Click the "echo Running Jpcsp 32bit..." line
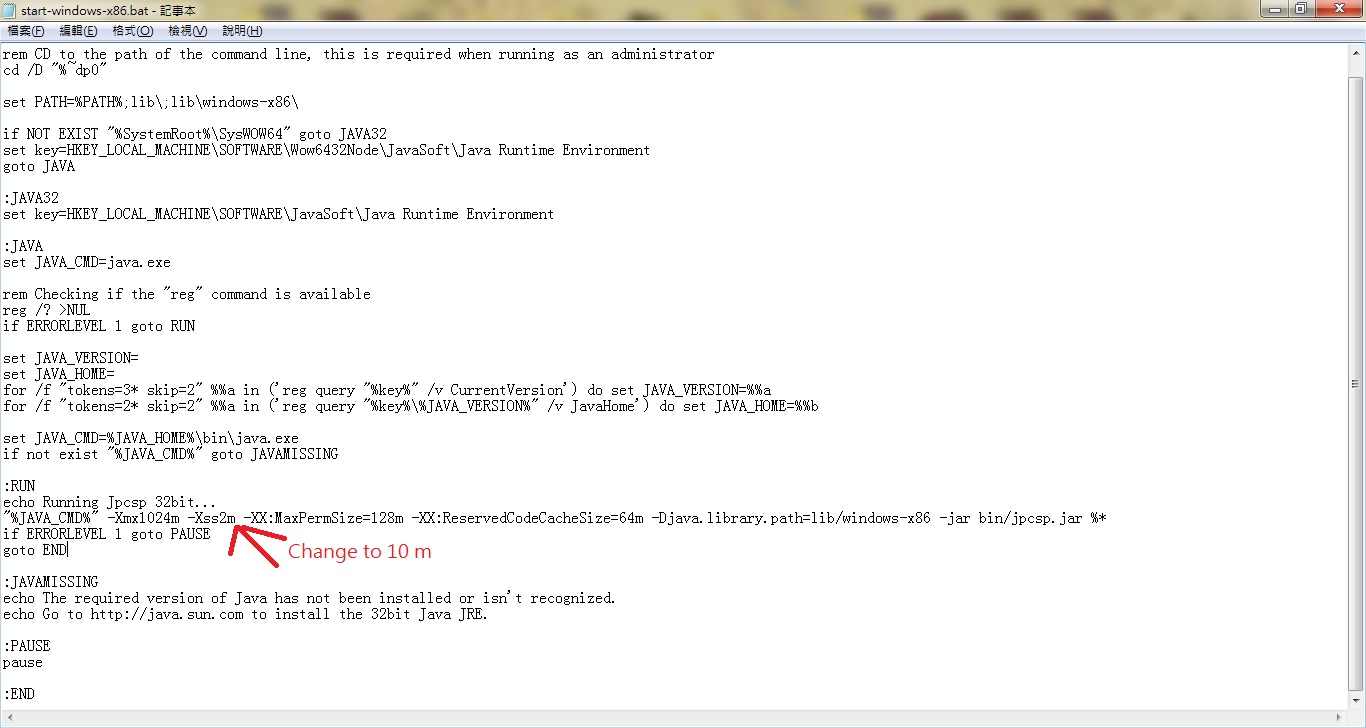The width and height of the screenshot is (1366, 728). [107, 502]
